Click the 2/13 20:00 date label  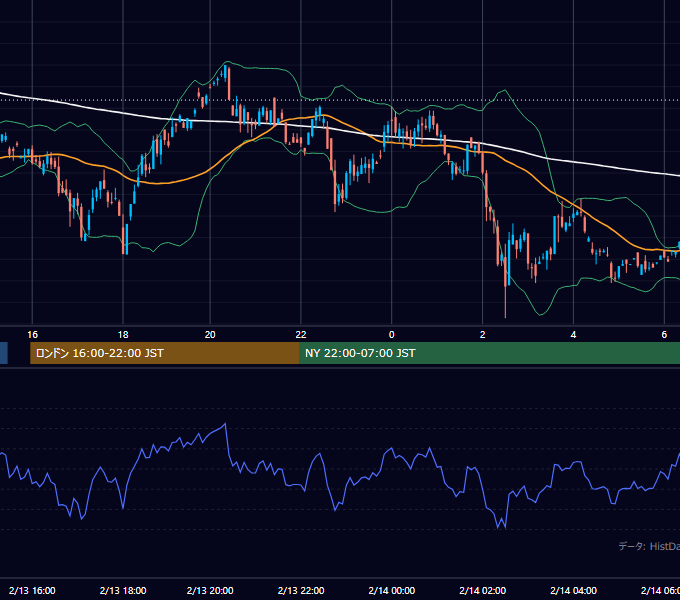210,590
